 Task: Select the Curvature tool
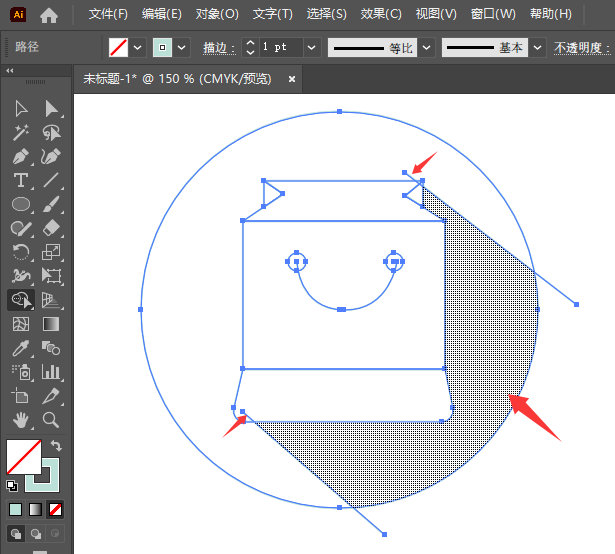pos(51,157)
